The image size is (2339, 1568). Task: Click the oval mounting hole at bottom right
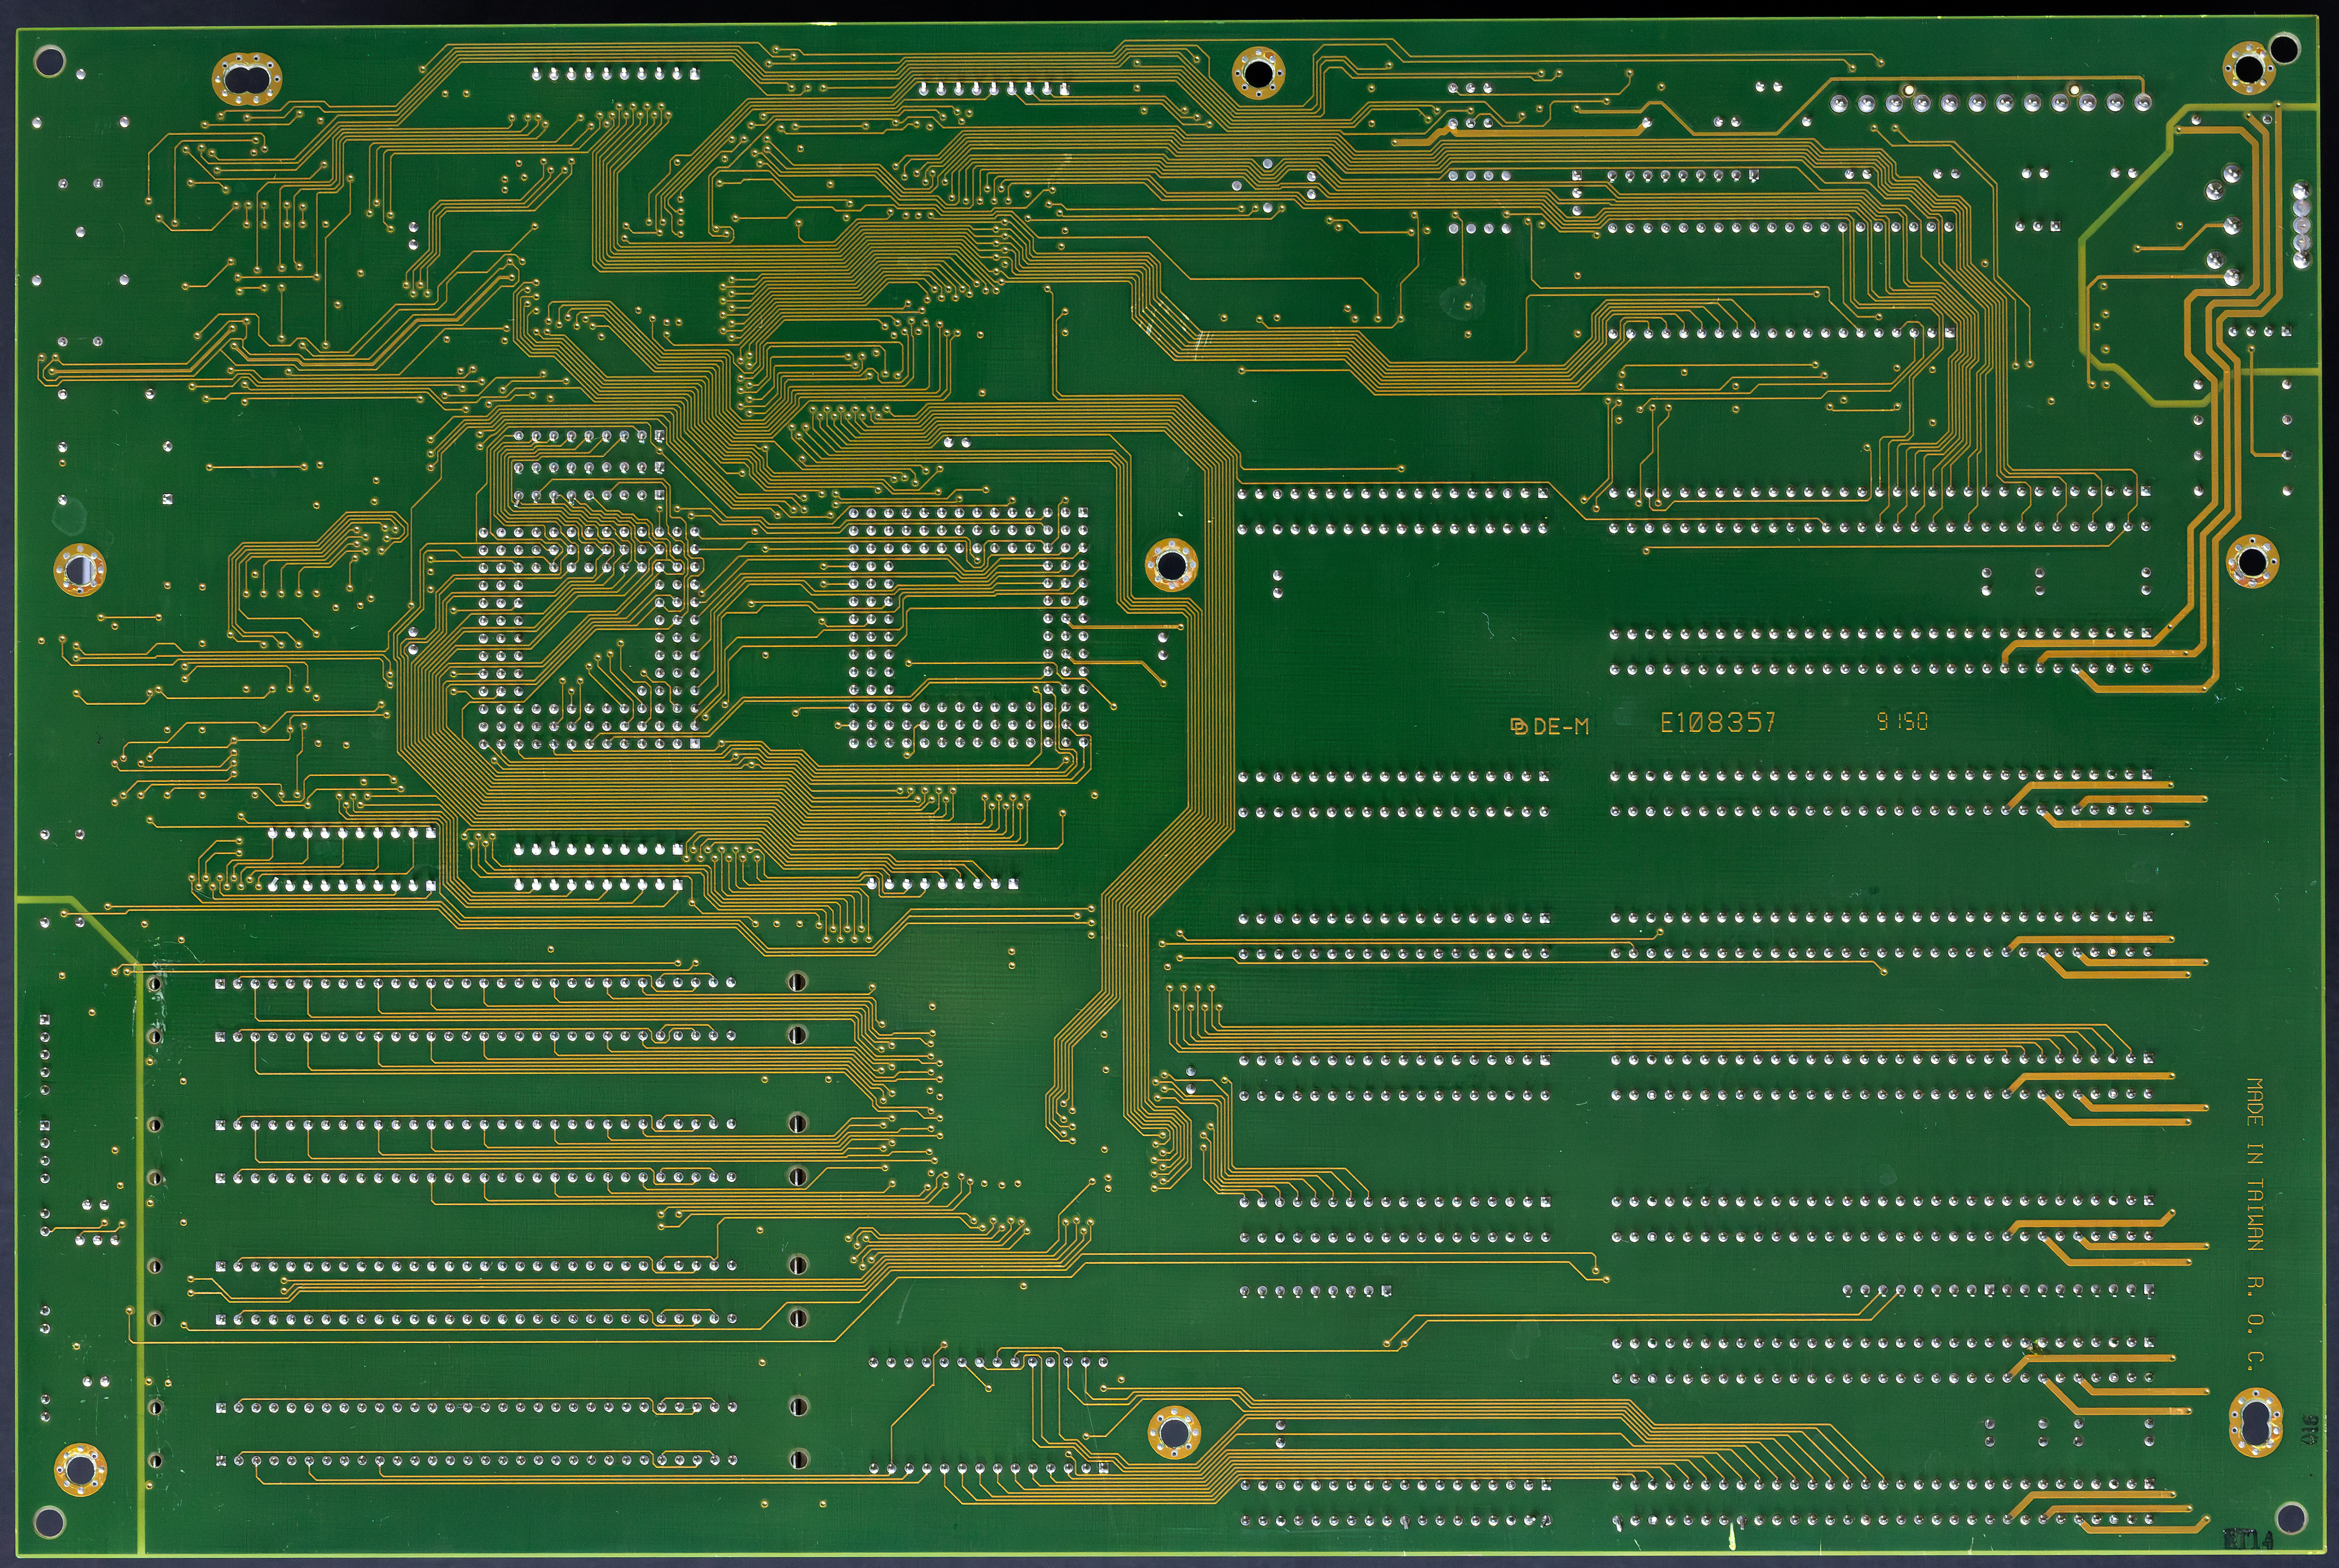coord(2256,1423)
